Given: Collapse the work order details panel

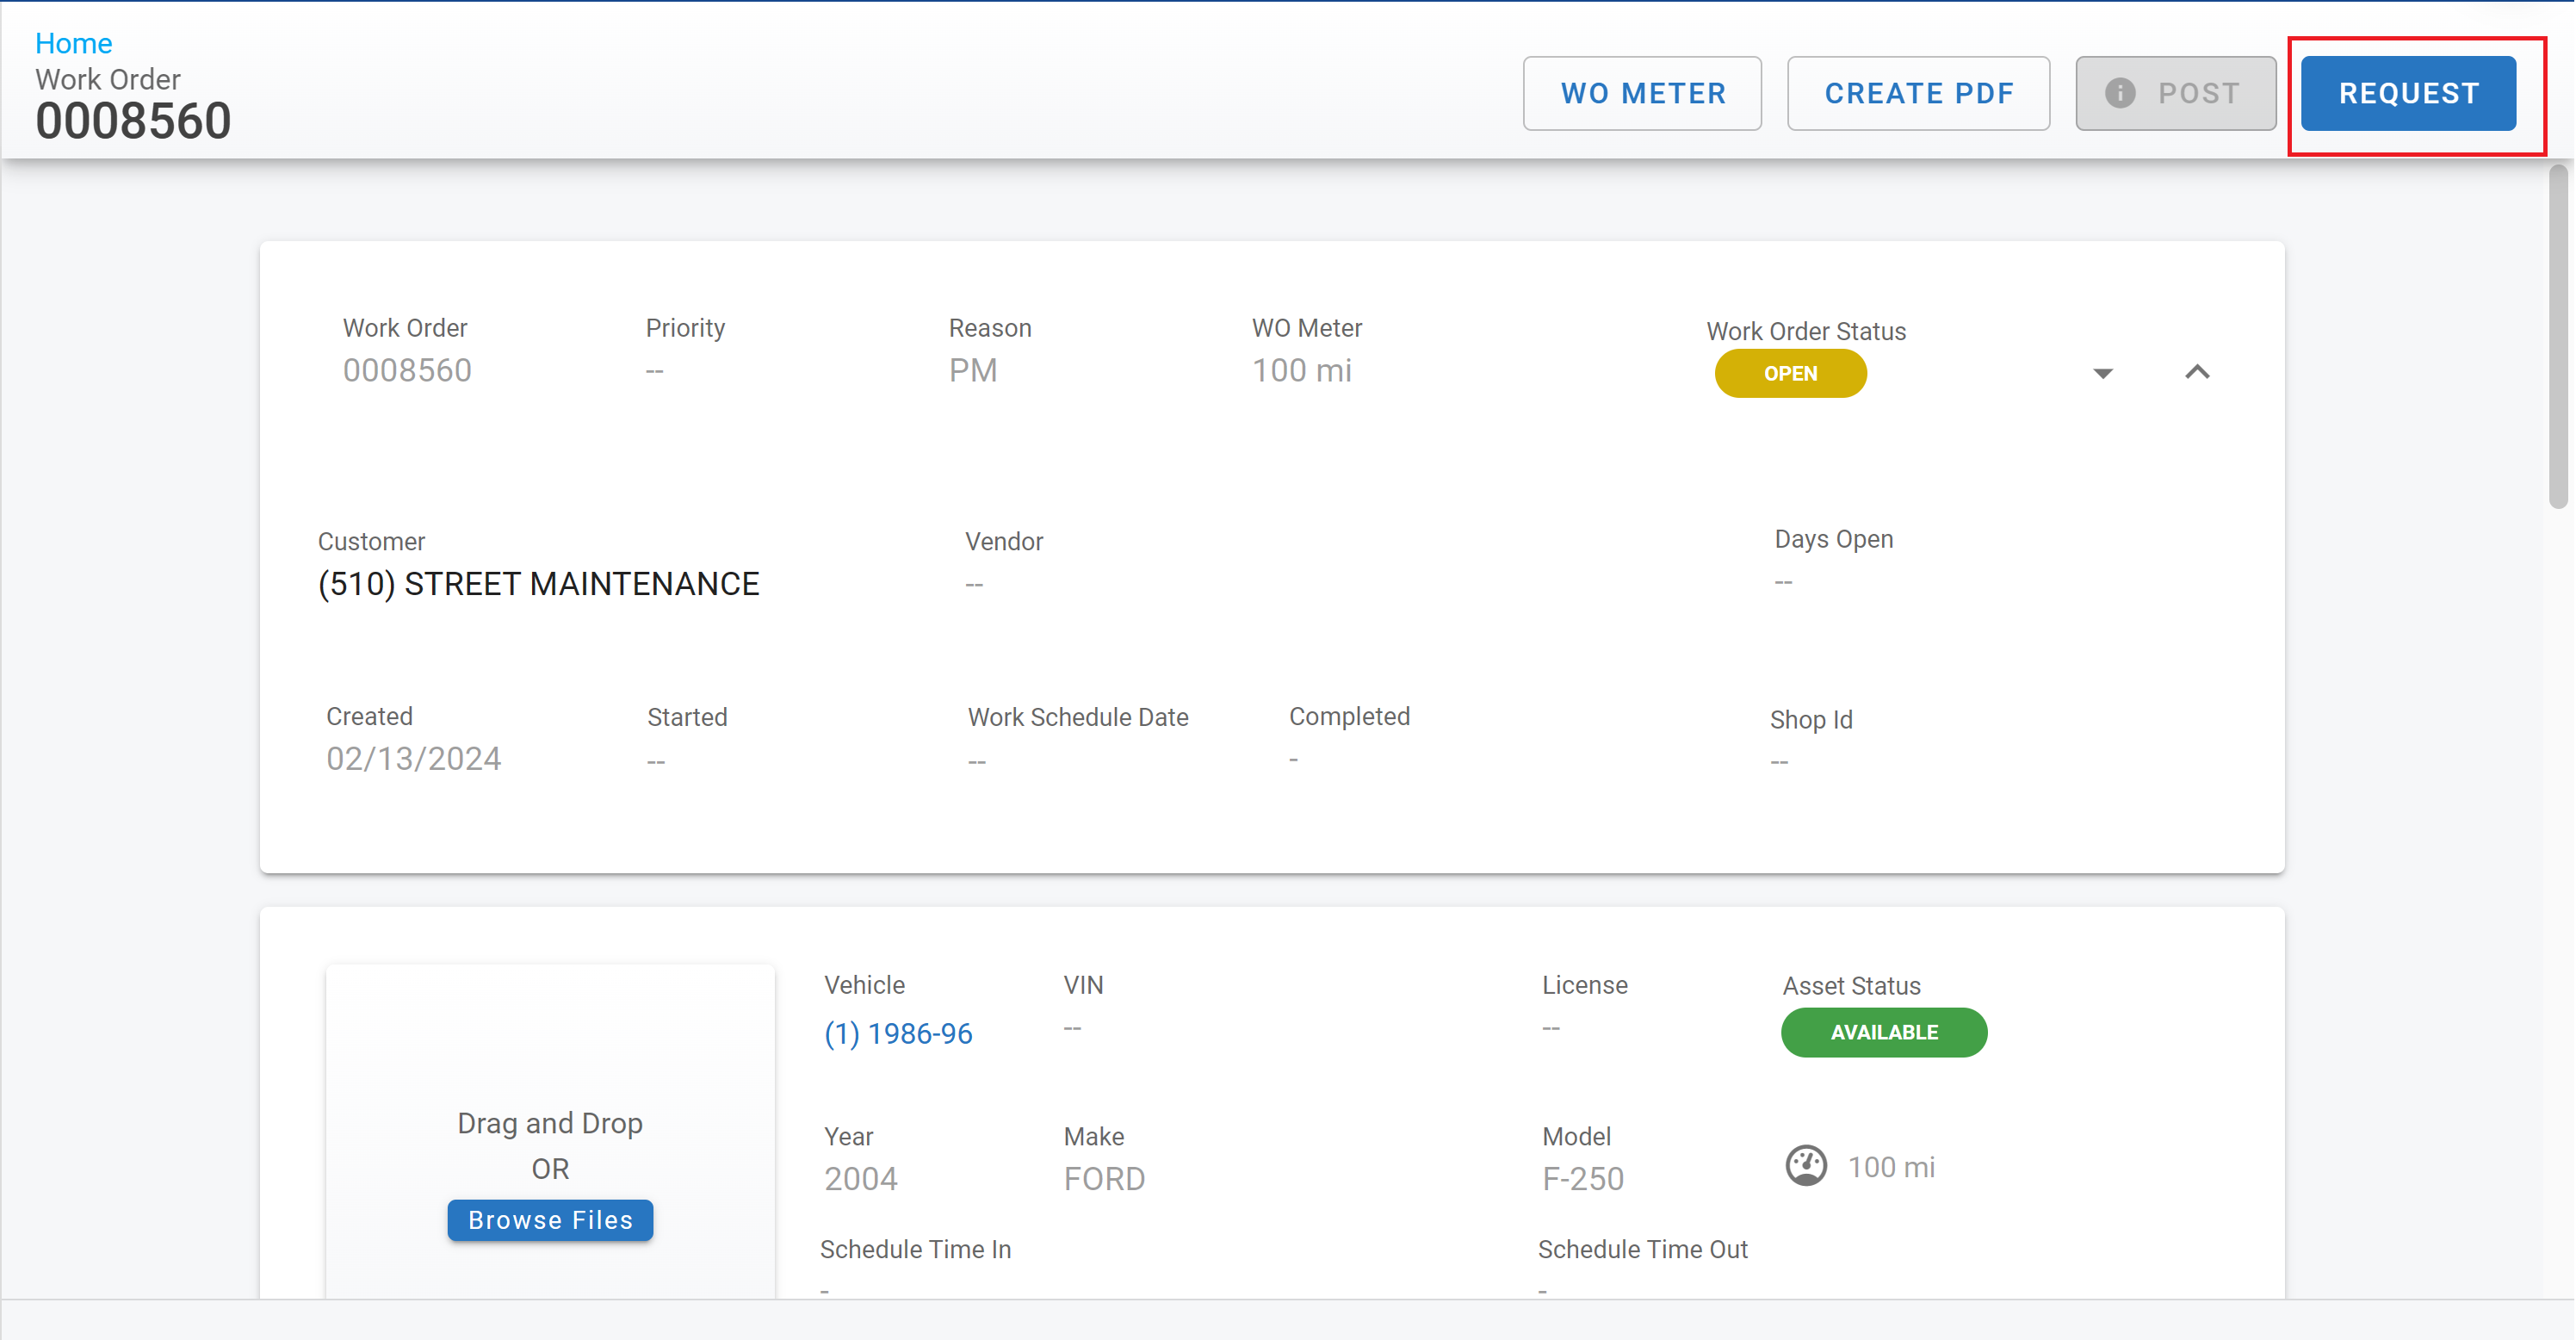Looking at the screenshot, I should (2197, 372).
